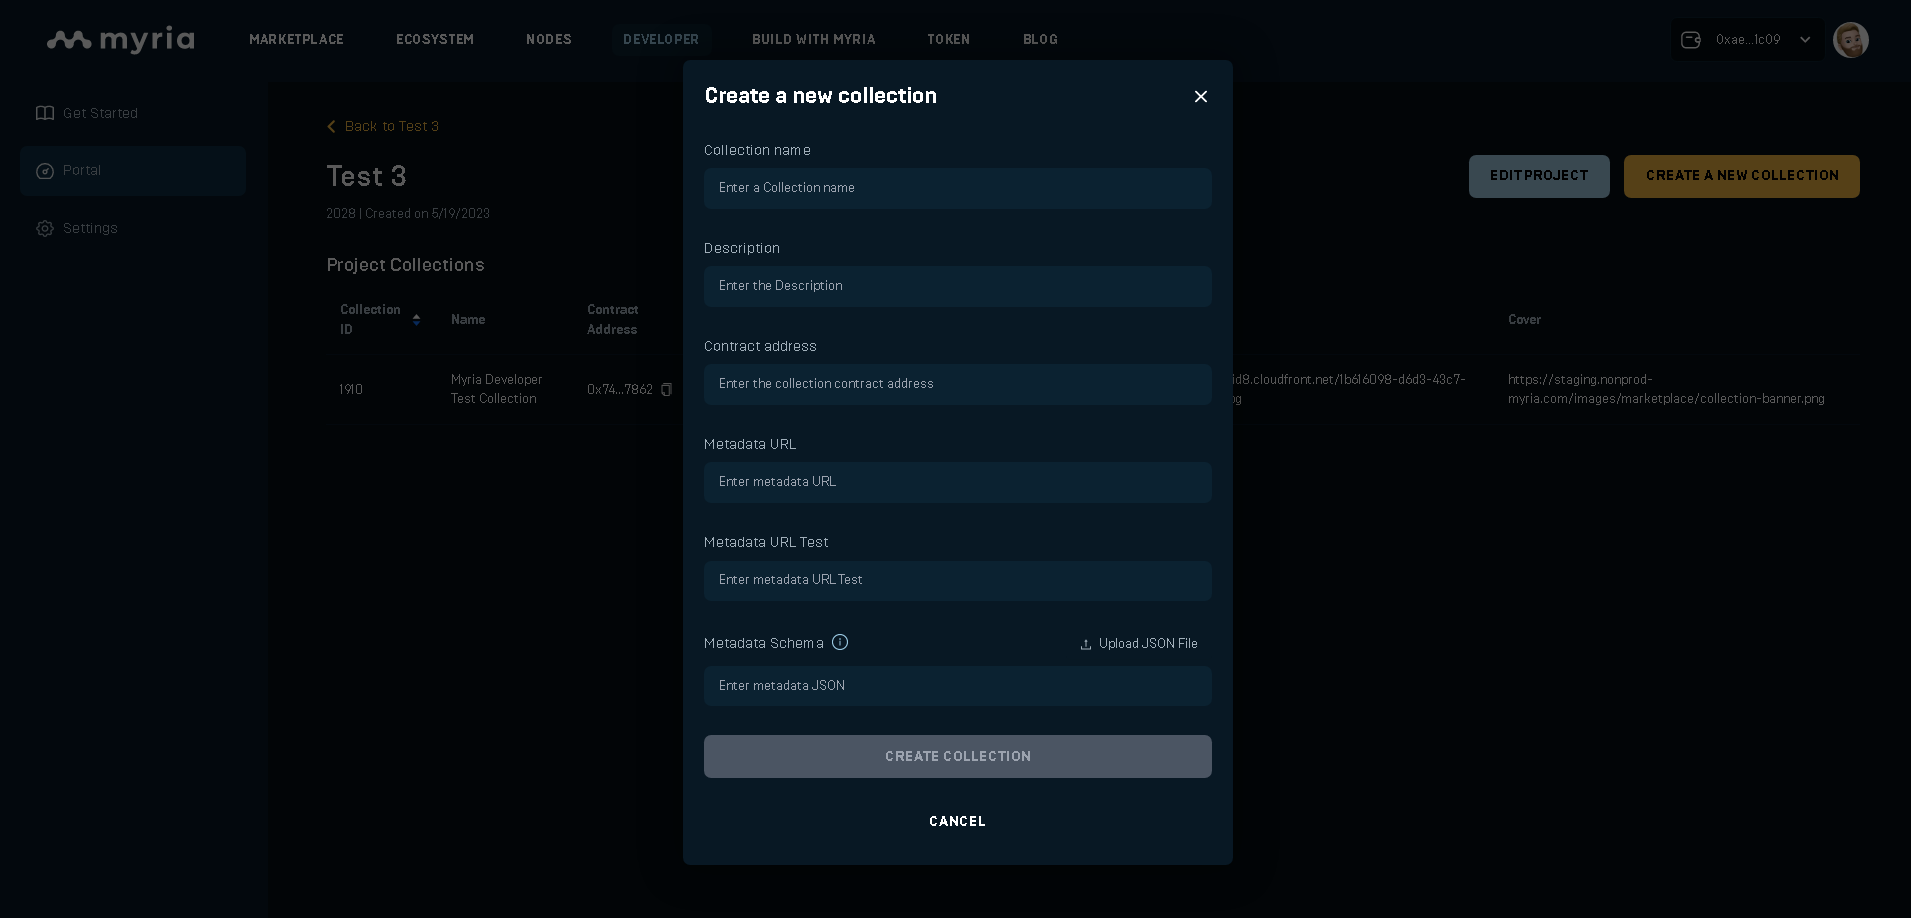Click Create a New Collection button

(1742, 176)
